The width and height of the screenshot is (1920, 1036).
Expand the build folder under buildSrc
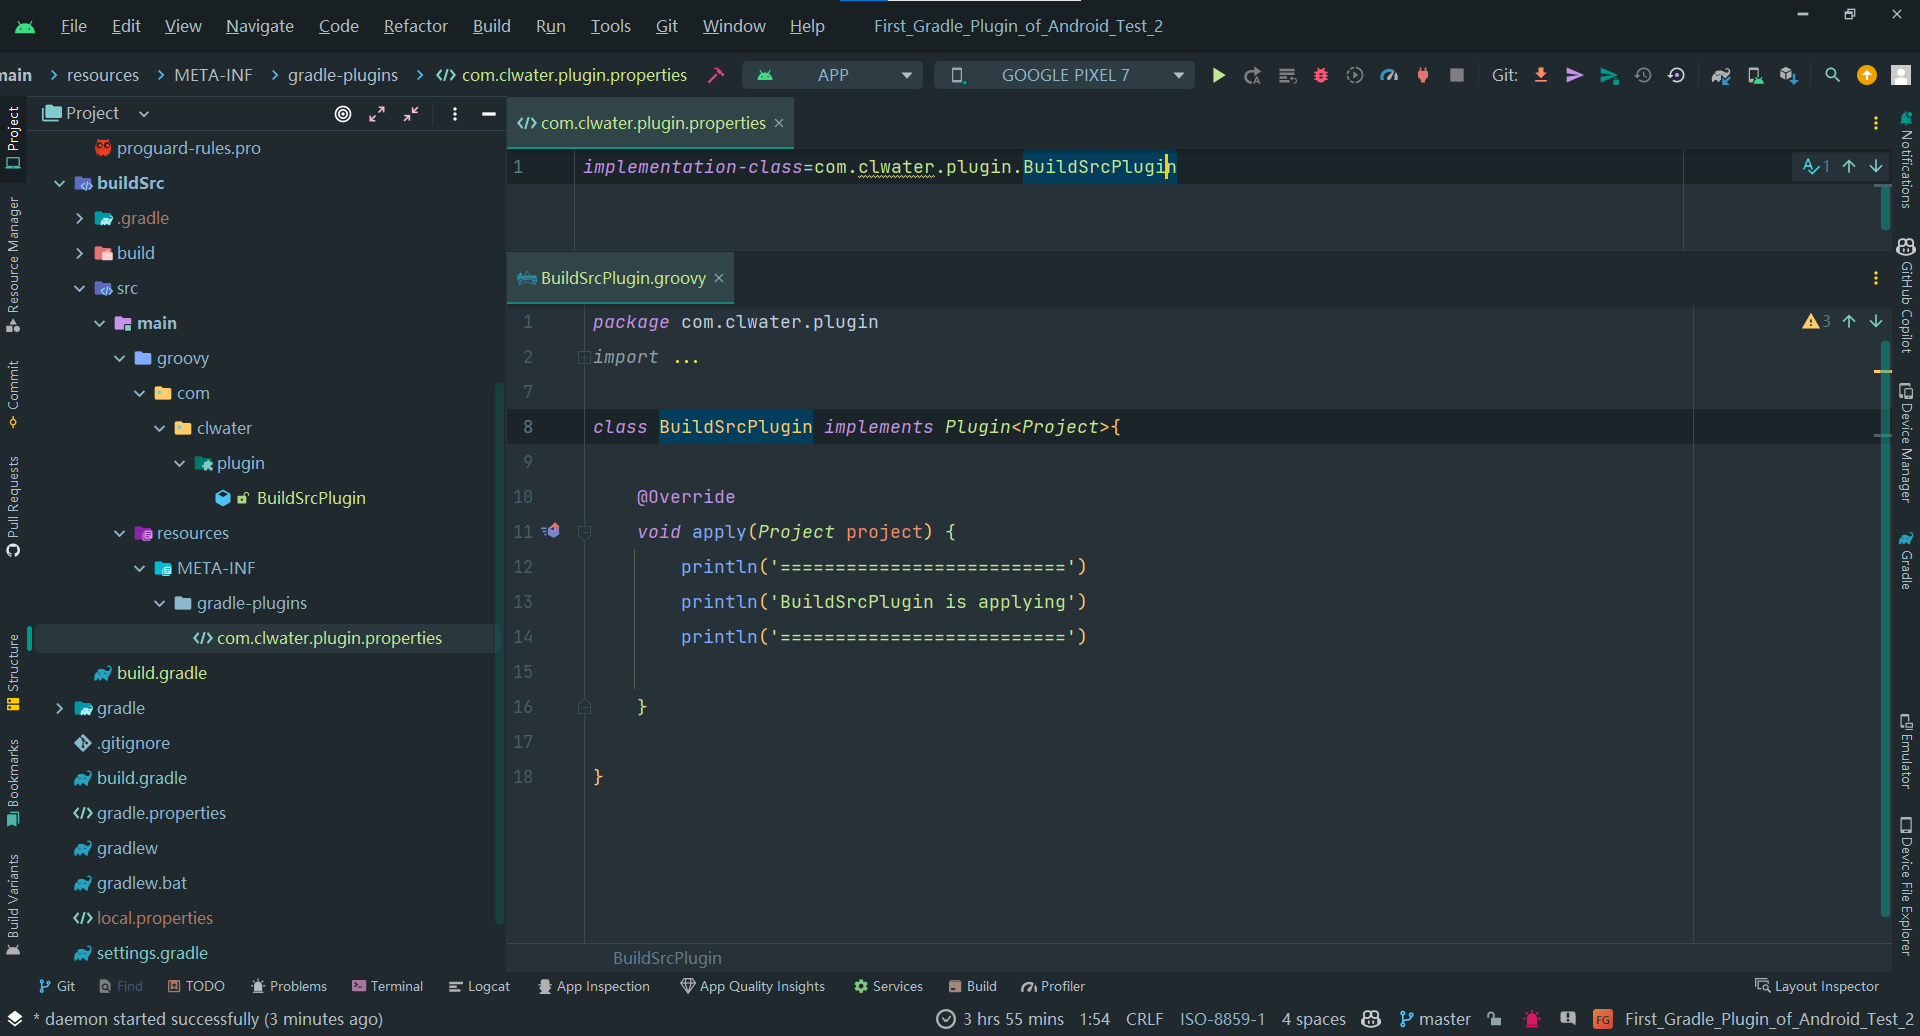coord(80,253)
